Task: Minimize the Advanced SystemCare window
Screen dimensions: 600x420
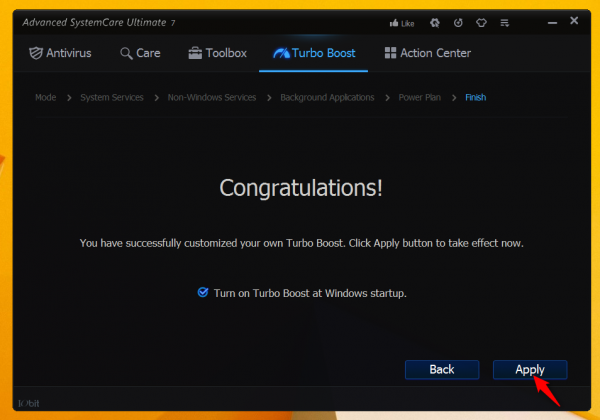Action: point(552,23)
